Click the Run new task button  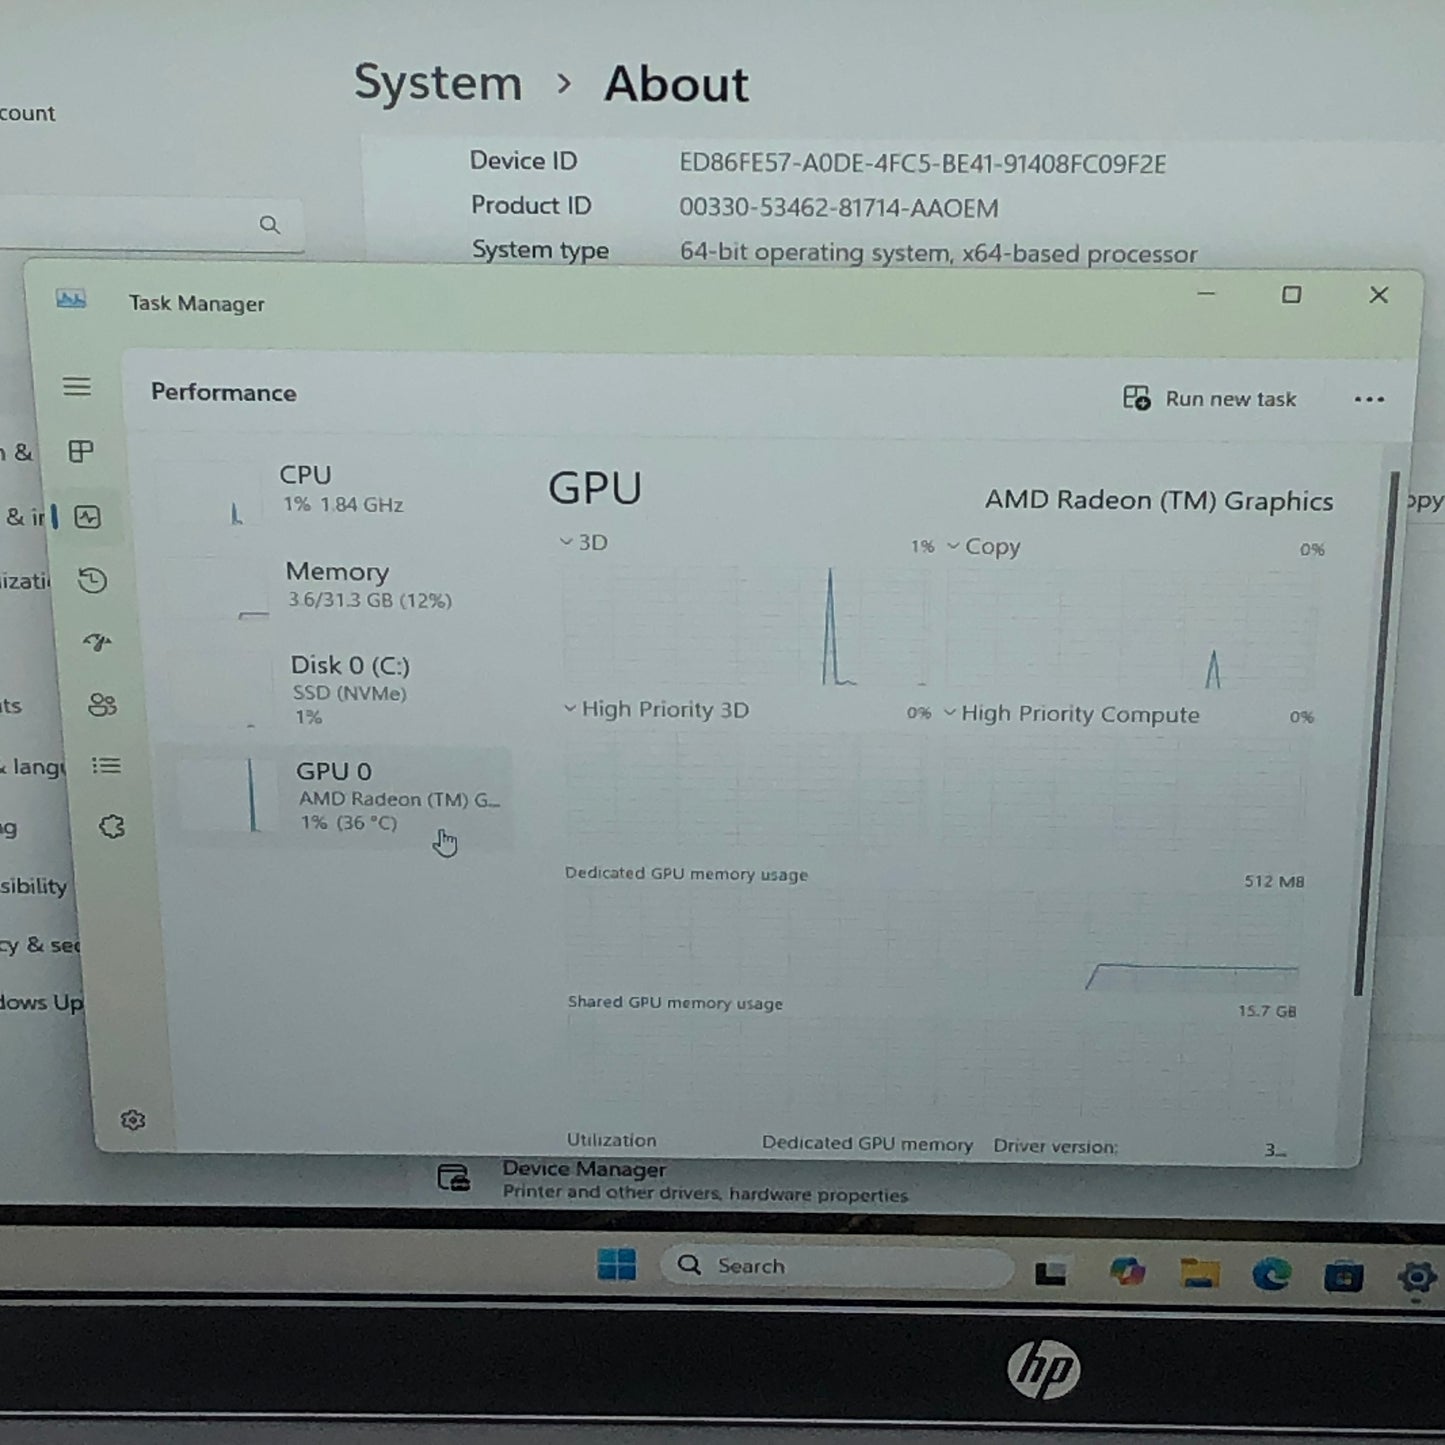tap(1210, 399)
